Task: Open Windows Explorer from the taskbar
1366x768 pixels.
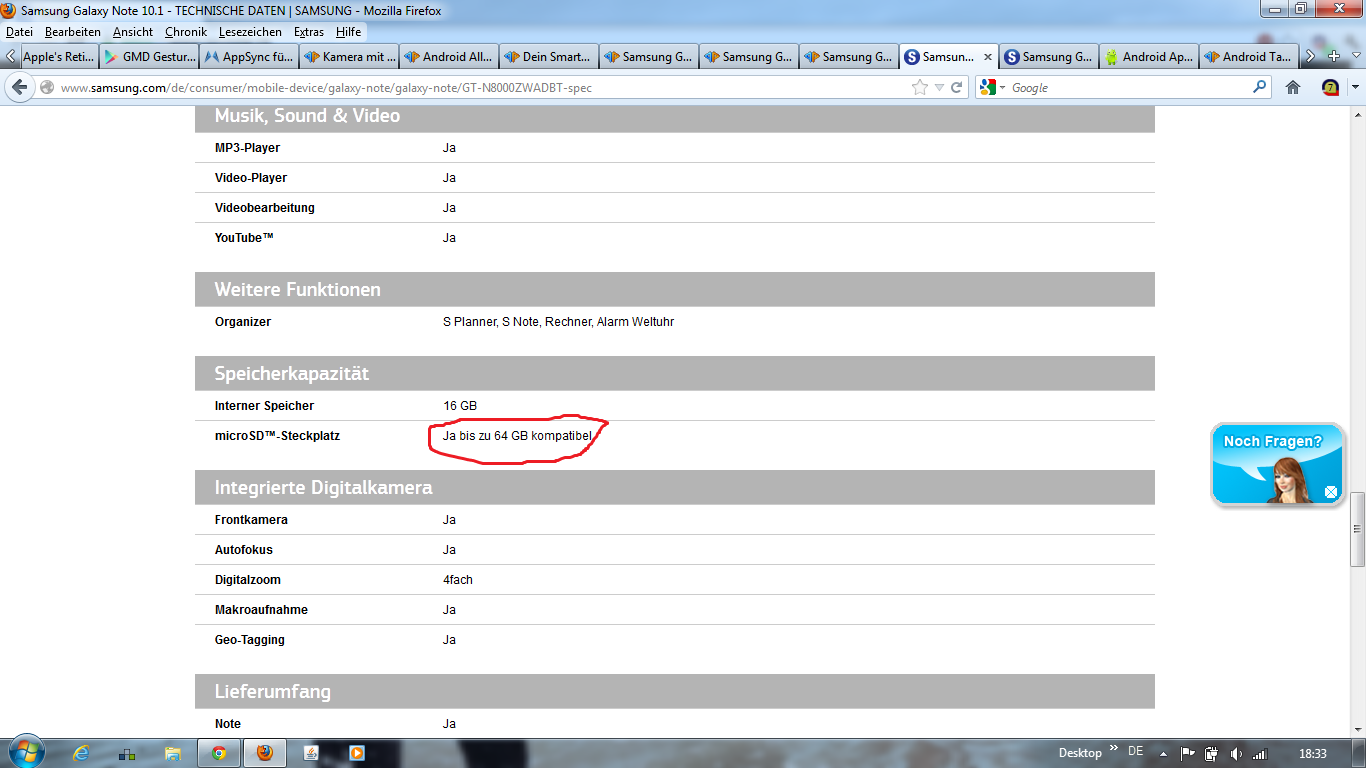Action: pyautogui.click(x=173, y=753)
